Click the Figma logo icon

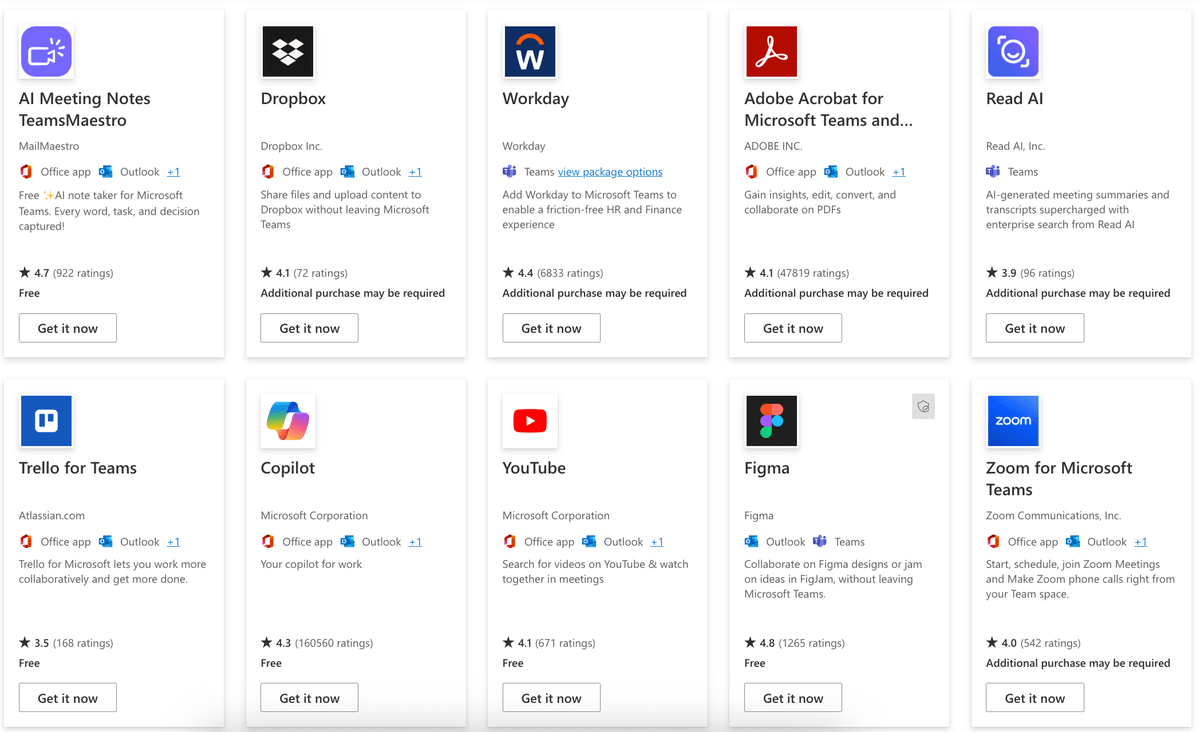(x=771, y=421)
